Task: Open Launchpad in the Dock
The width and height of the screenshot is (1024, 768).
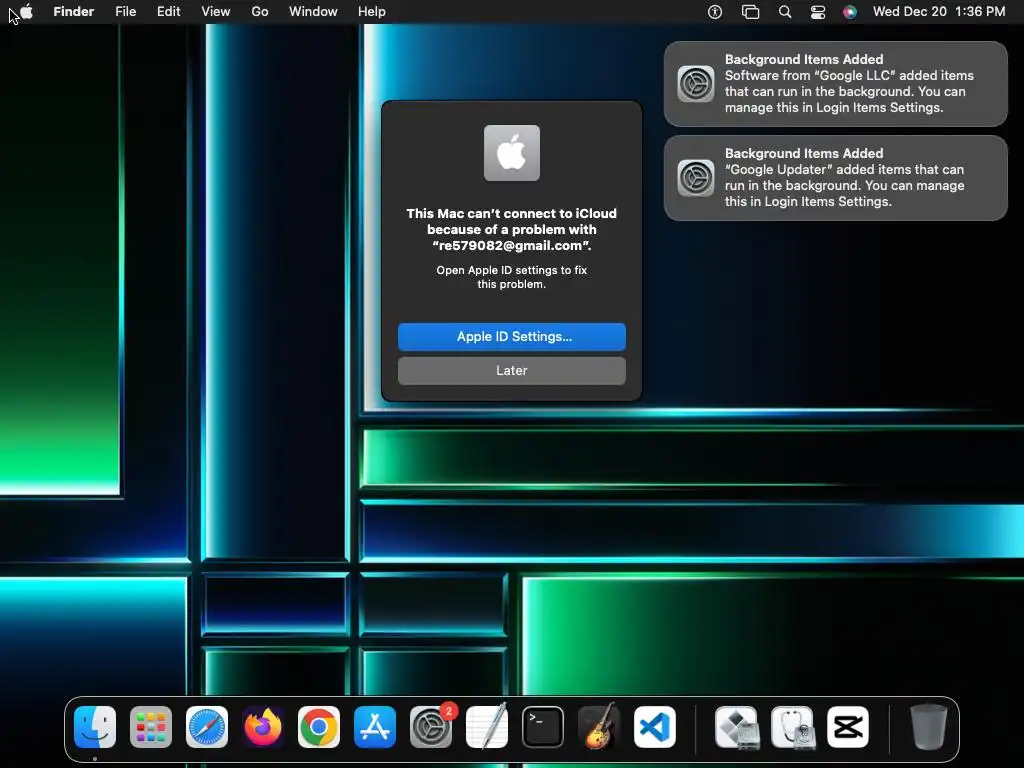Action: click(x=151, y=727)
